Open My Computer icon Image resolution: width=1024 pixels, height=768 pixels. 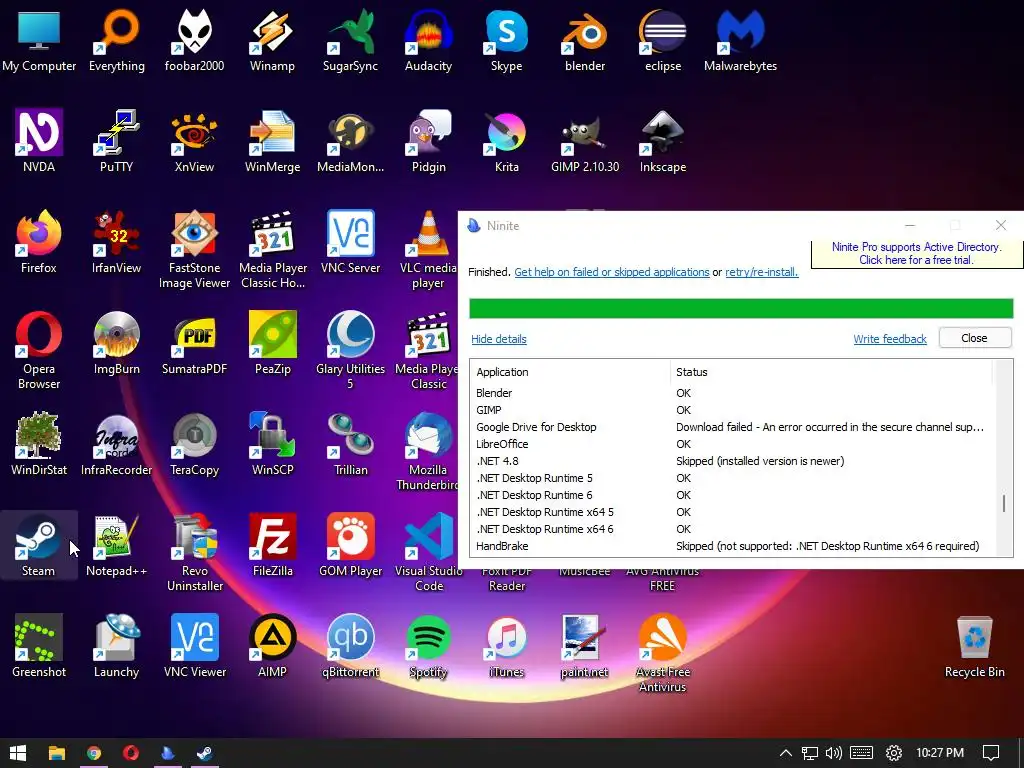tap(39, 40)
